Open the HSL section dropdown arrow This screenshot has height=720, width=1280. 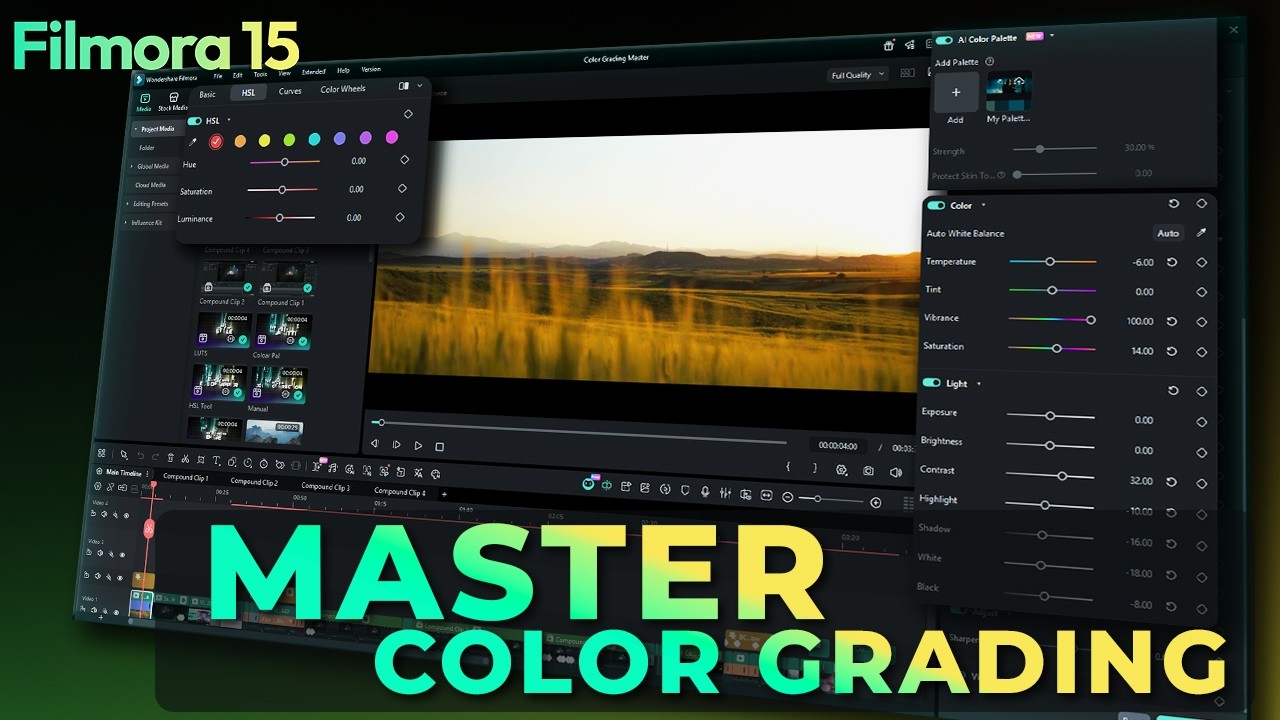(x=228, y=120)
